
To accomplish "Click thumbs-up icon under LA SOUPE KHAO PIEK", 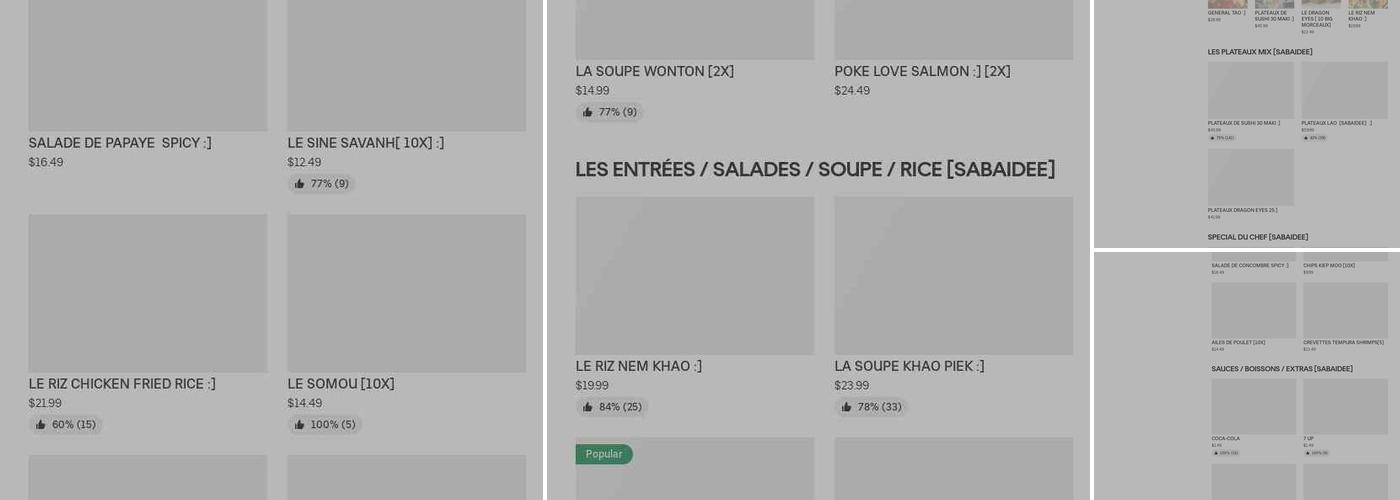I will [846, 407].
